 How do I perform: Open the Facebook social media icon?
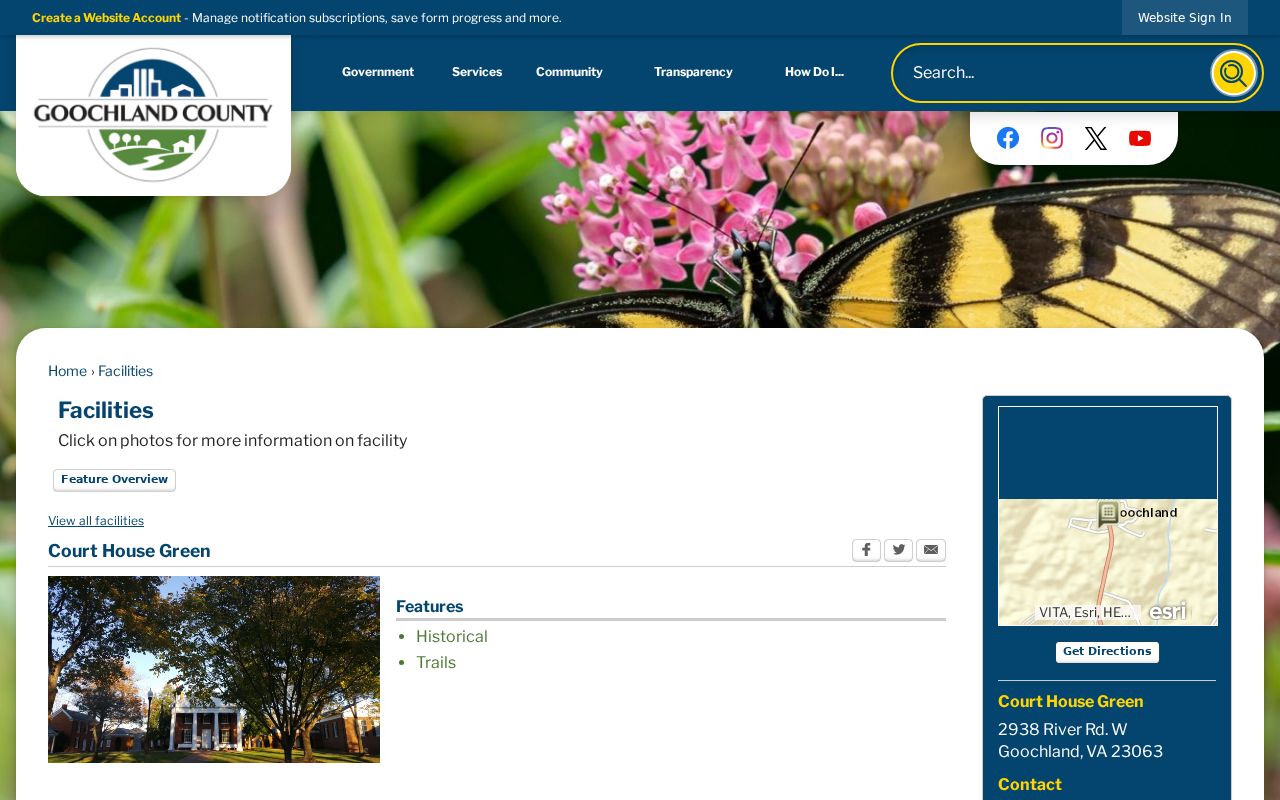click(x=1008, y=138)
